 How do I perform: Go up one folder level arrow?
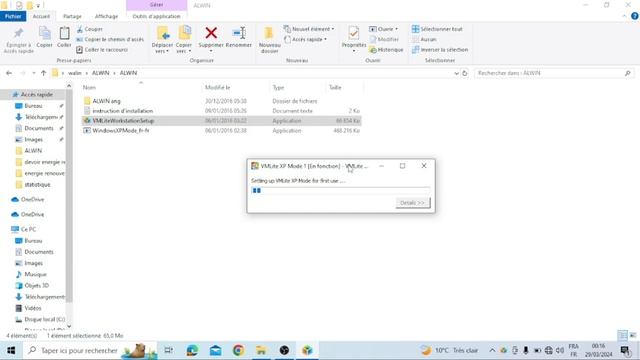[43, 73]
